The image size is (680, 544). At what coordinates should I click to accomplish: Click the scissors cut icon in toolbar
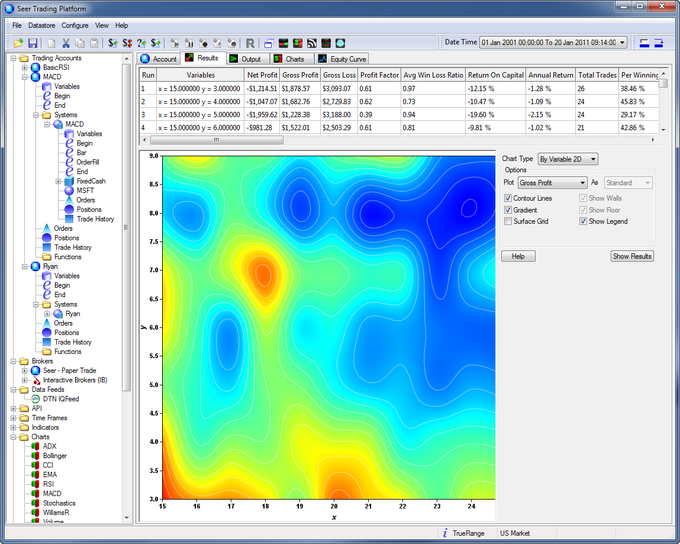tap(65, 43)
